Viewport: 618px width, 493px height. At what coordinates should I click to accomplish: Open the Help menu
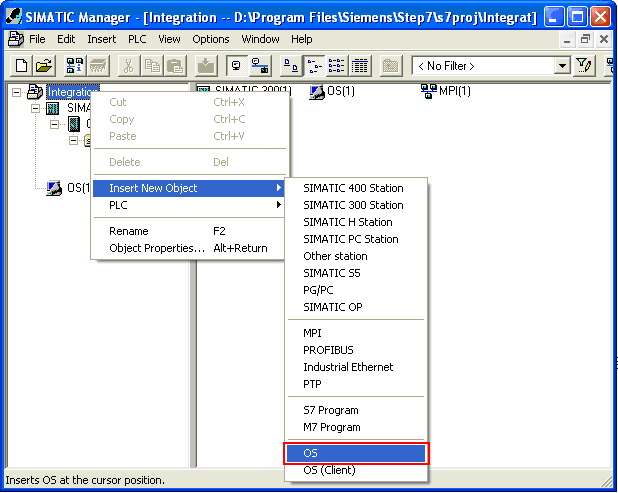[x=302, y=39]
